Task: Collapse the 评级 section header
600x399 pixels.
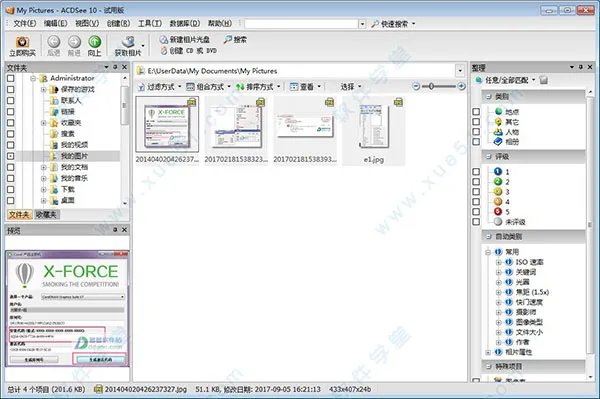Action: [489, 156]
